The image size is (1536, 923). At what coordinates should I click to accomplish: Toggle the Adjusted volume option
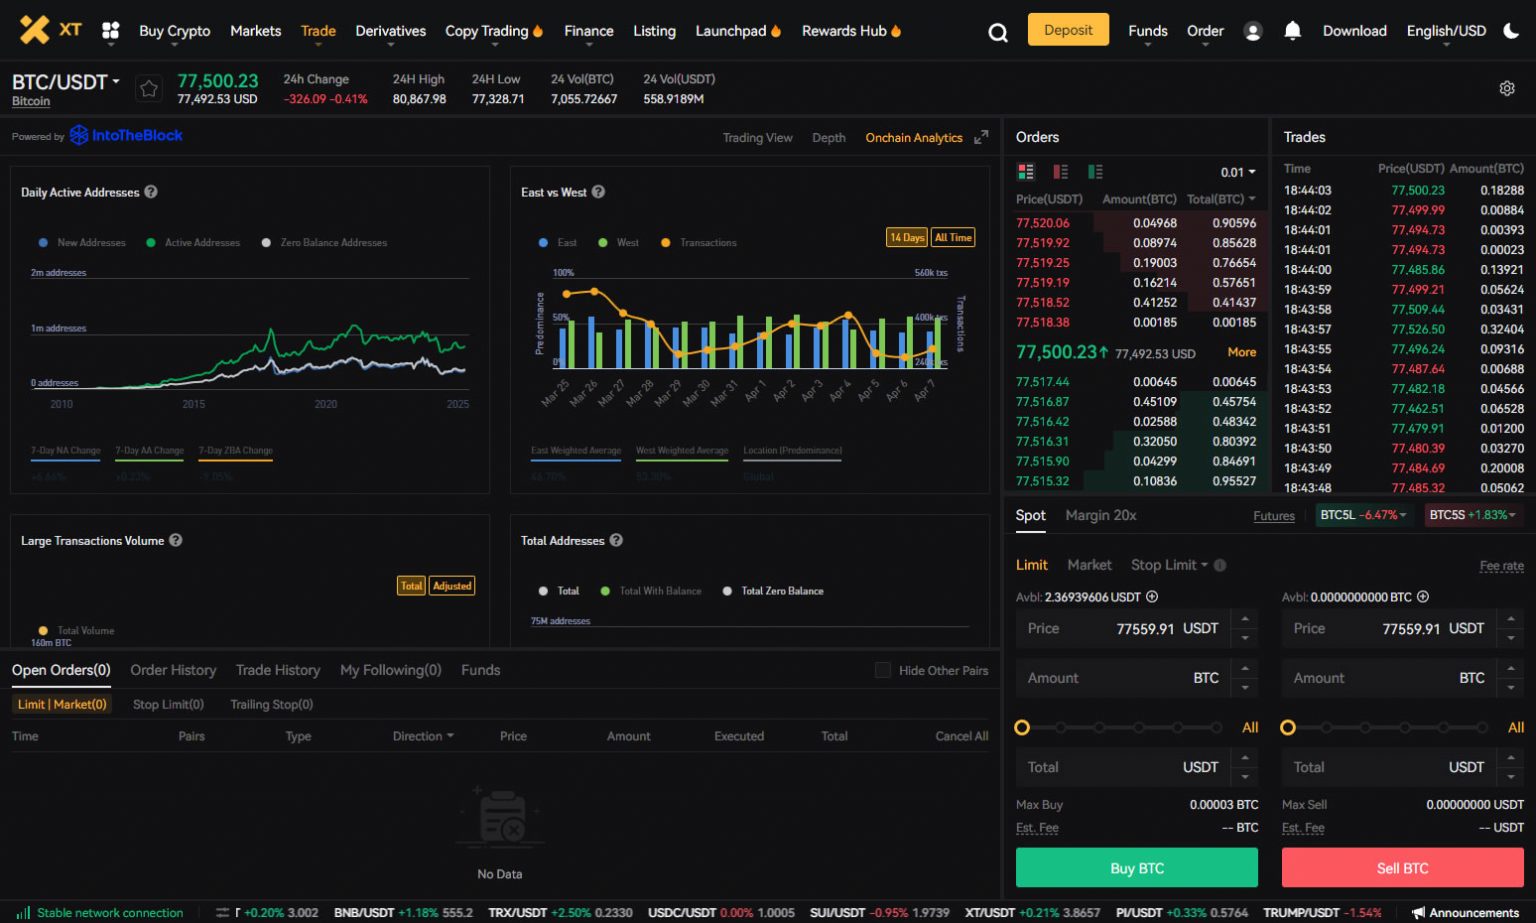(452, 586)
